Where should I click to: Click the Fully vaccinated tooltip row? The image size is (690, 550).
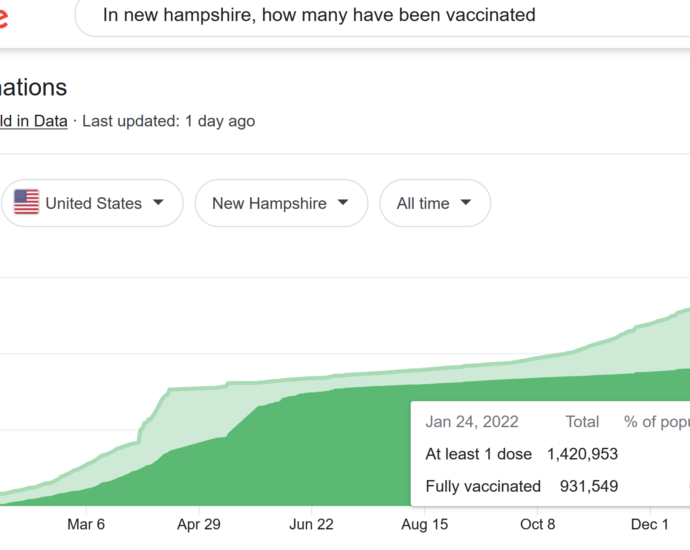pyautogui.click(x=521, y=486)
